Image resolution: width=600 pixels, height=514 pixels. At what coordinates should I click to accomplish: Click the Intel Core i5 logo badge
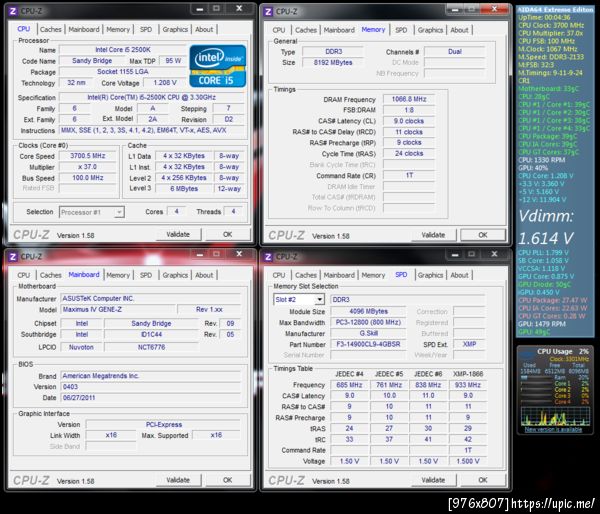click(218, 66)
